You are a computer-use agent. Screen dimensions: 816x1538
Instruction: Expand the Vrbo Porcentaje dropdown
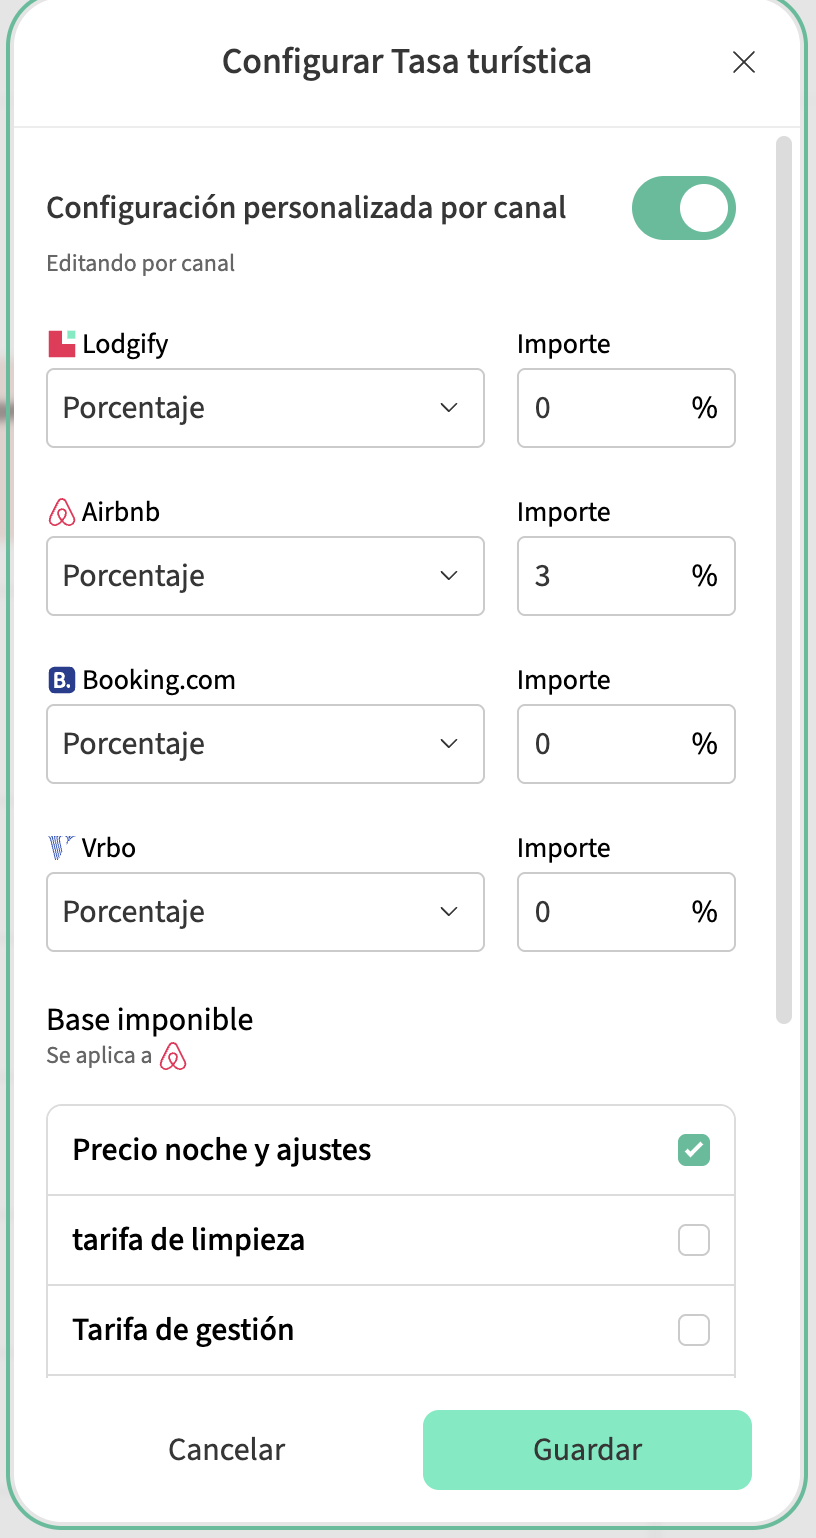[x=265, y=912]
